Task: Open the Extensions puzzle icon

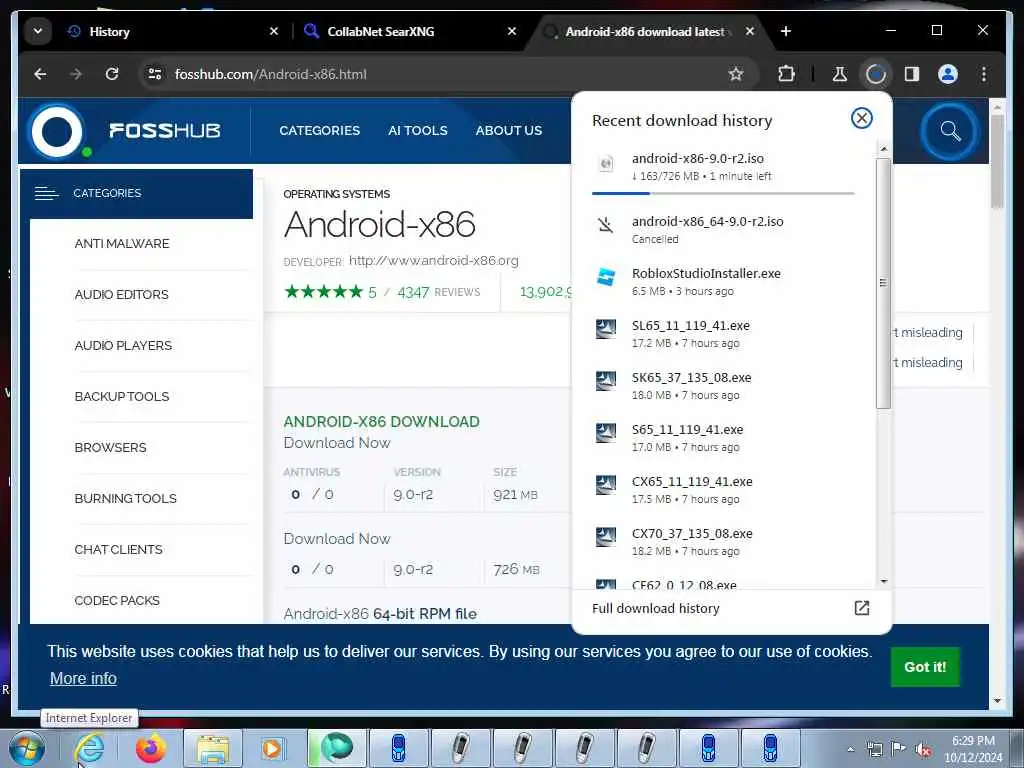Action: 787,74
